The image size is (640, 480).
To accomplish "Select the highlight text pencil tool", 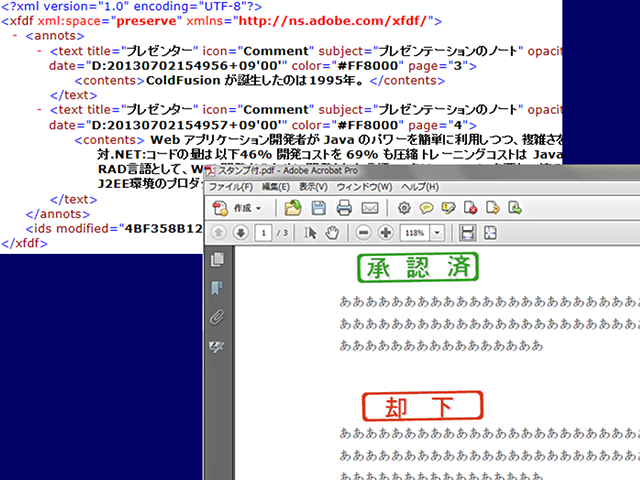I will coord(449,209).
